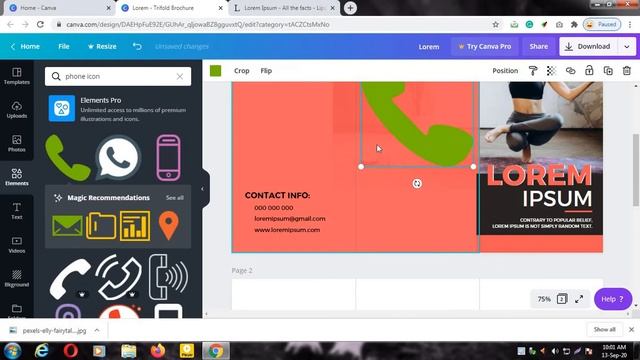Image resolution: width=640 pixels, height=360 pixels.
Task: Open the browser extensions puzzle icon
Action: pyautogui.click(x=574, y=24)
